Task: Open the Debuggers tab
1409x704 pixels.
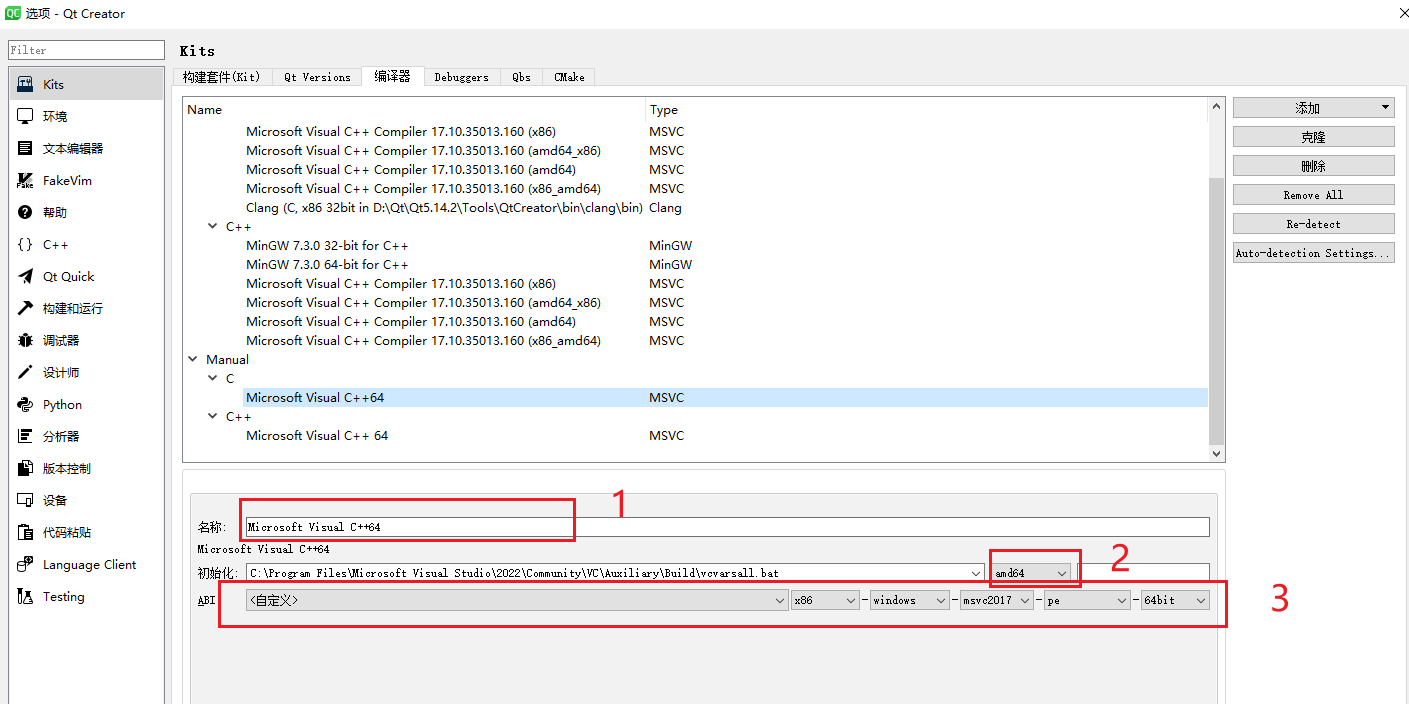Action: tap(461, 77)
